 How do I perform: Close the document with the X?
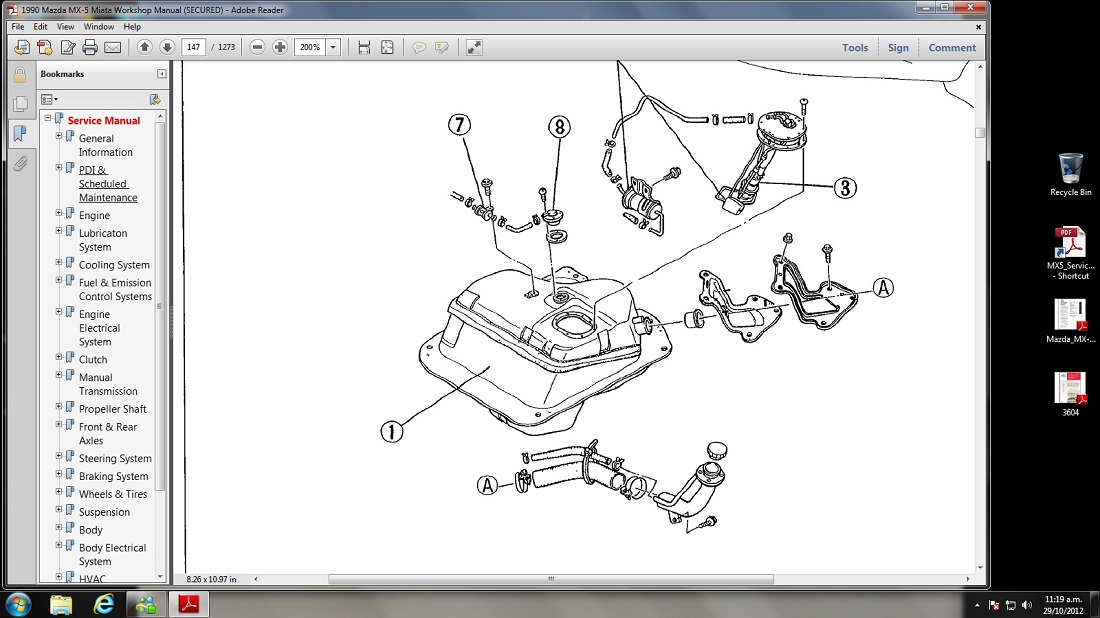(979, 27)
